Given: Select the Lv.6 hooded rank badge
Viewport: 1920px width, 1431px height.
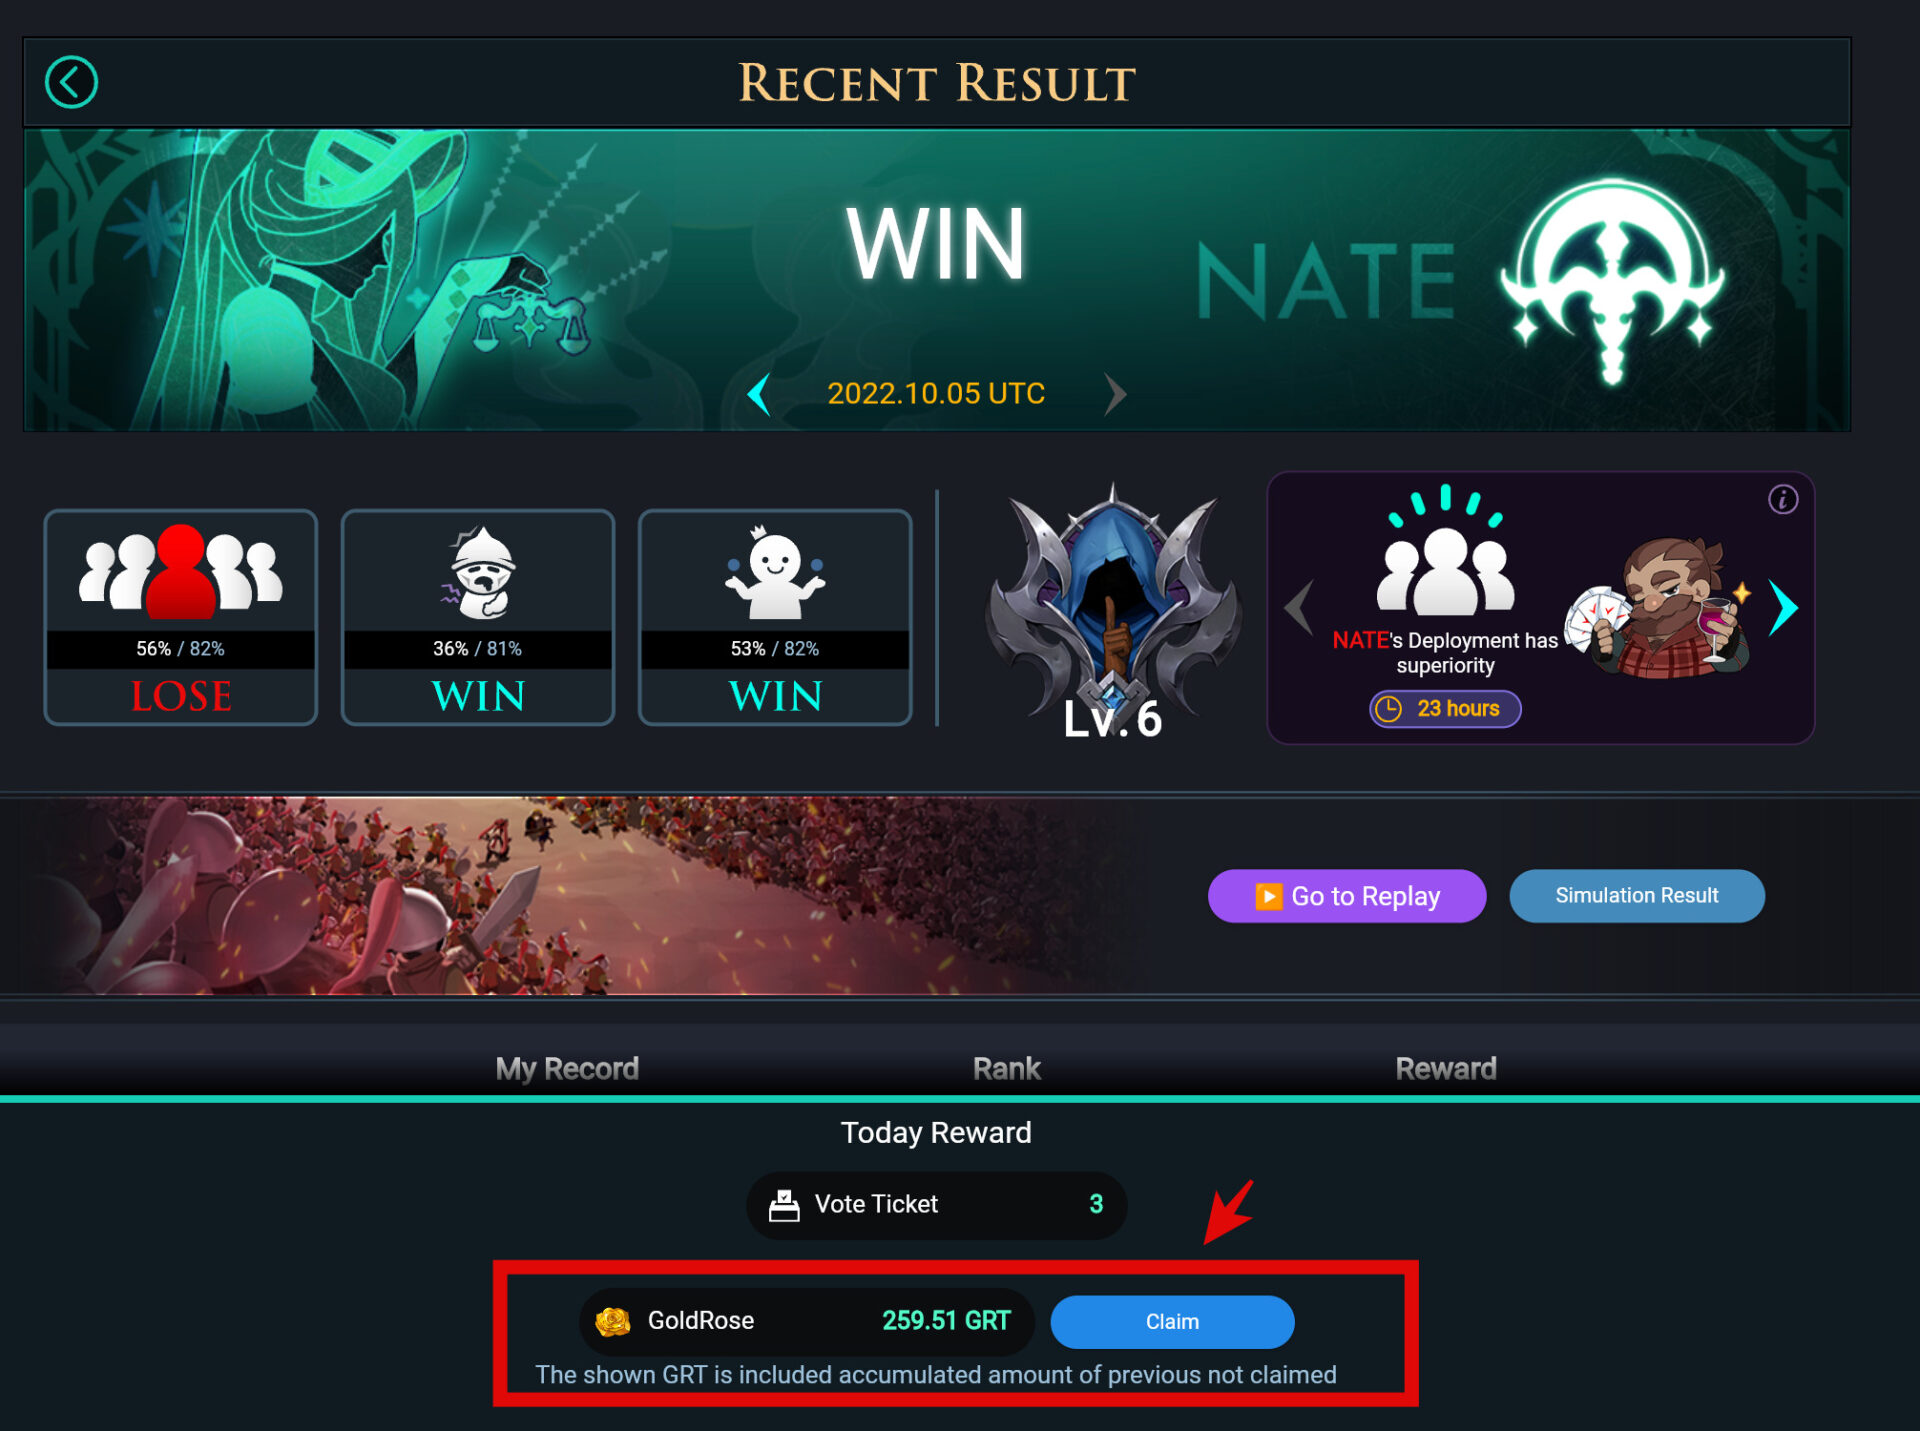Looking at the screenshot, I should pyautogui.click(x=1112, y=611).
